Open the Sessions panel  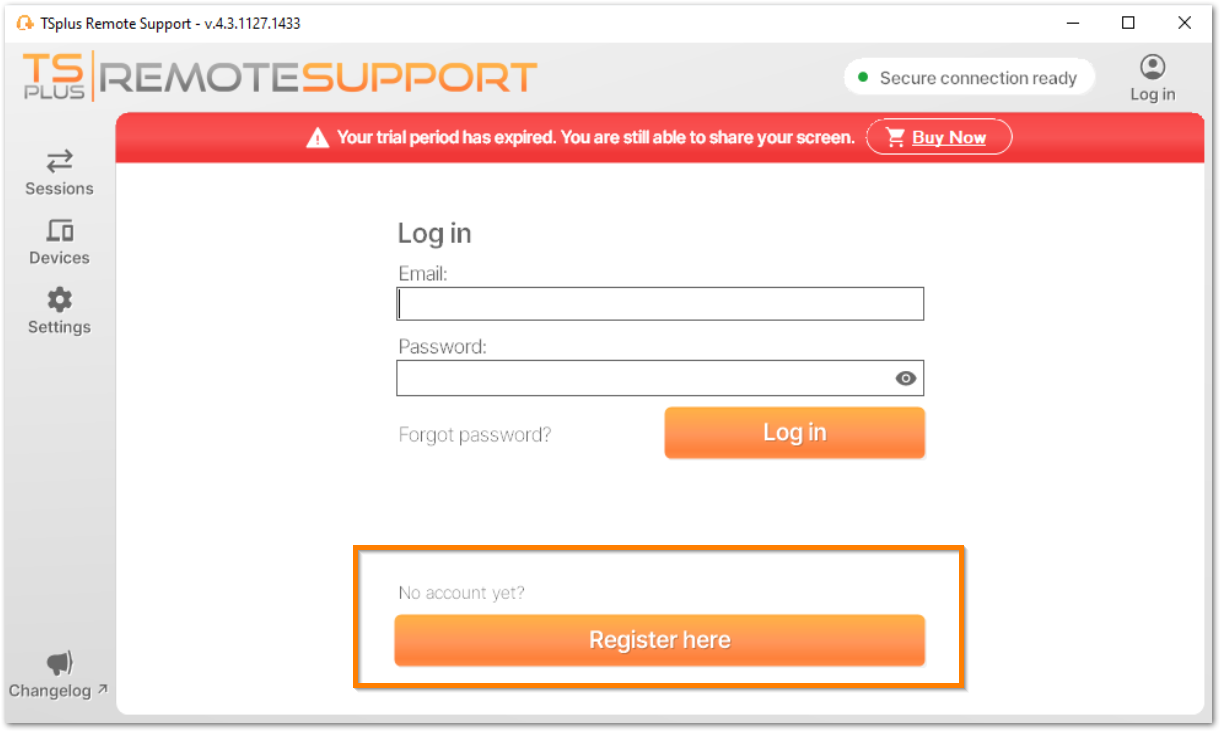[x=59, y=172]
